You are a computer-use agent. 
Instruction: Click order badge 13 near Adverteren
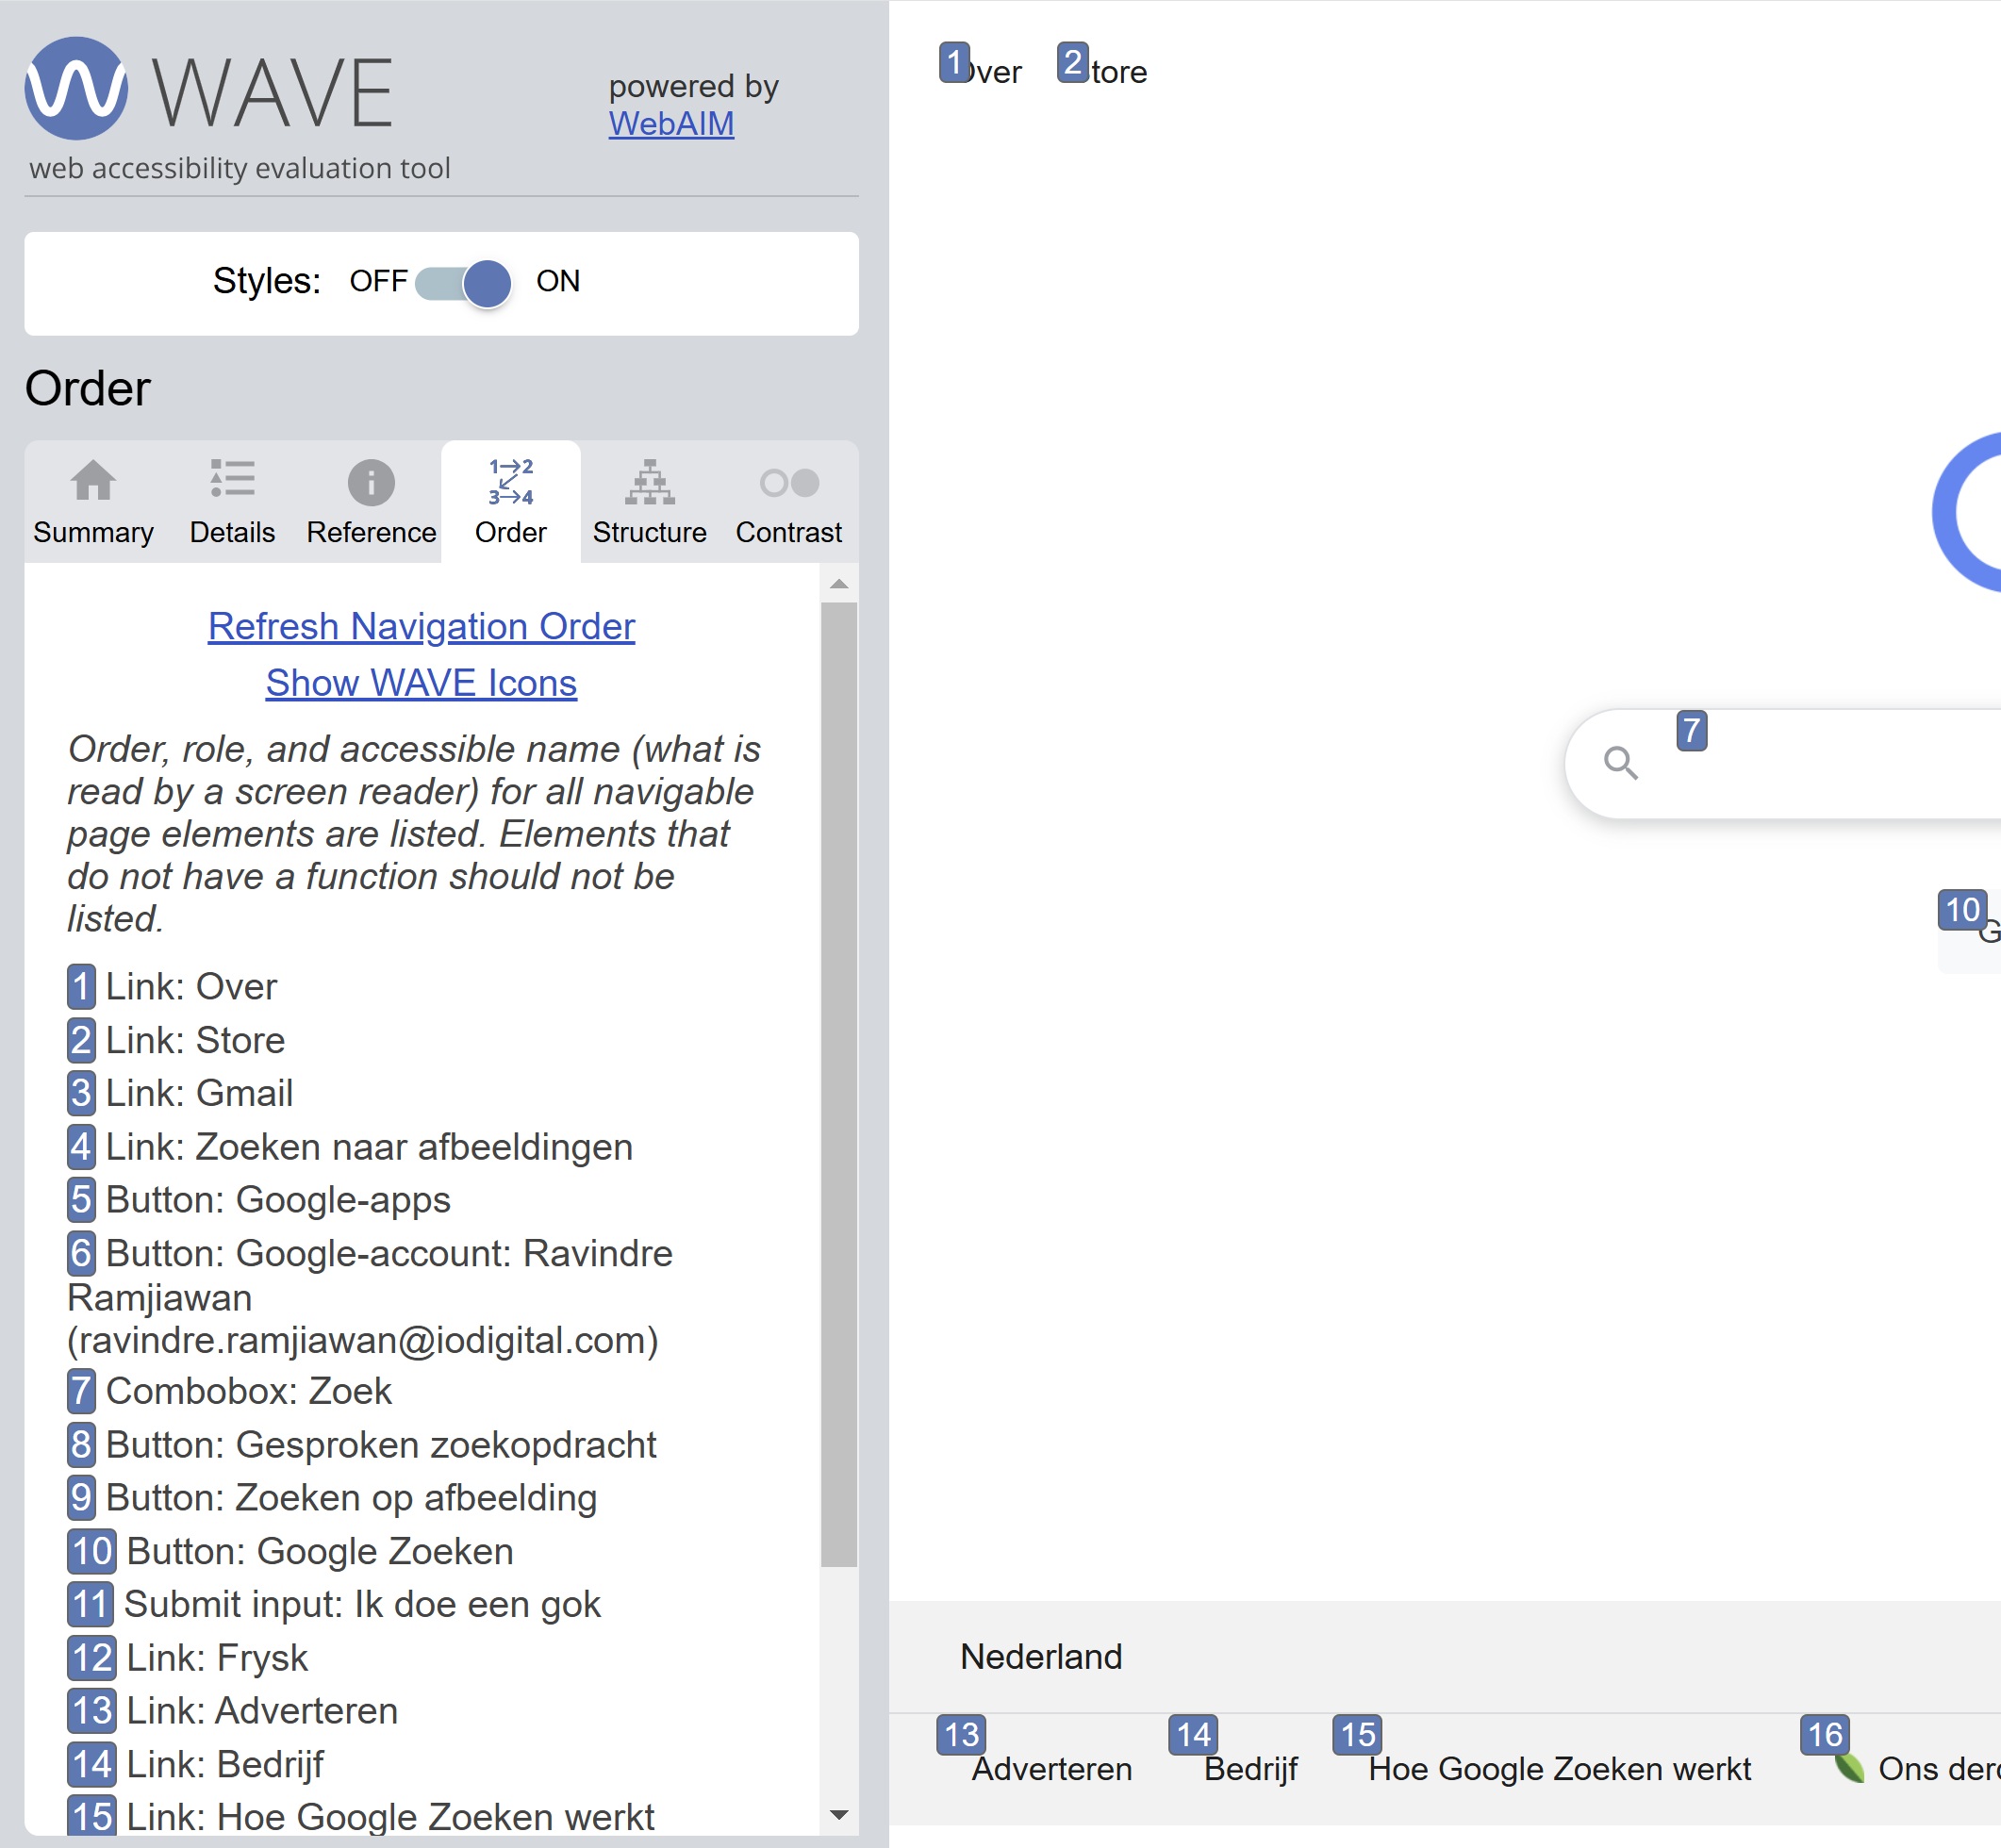tap(962, 1735)
